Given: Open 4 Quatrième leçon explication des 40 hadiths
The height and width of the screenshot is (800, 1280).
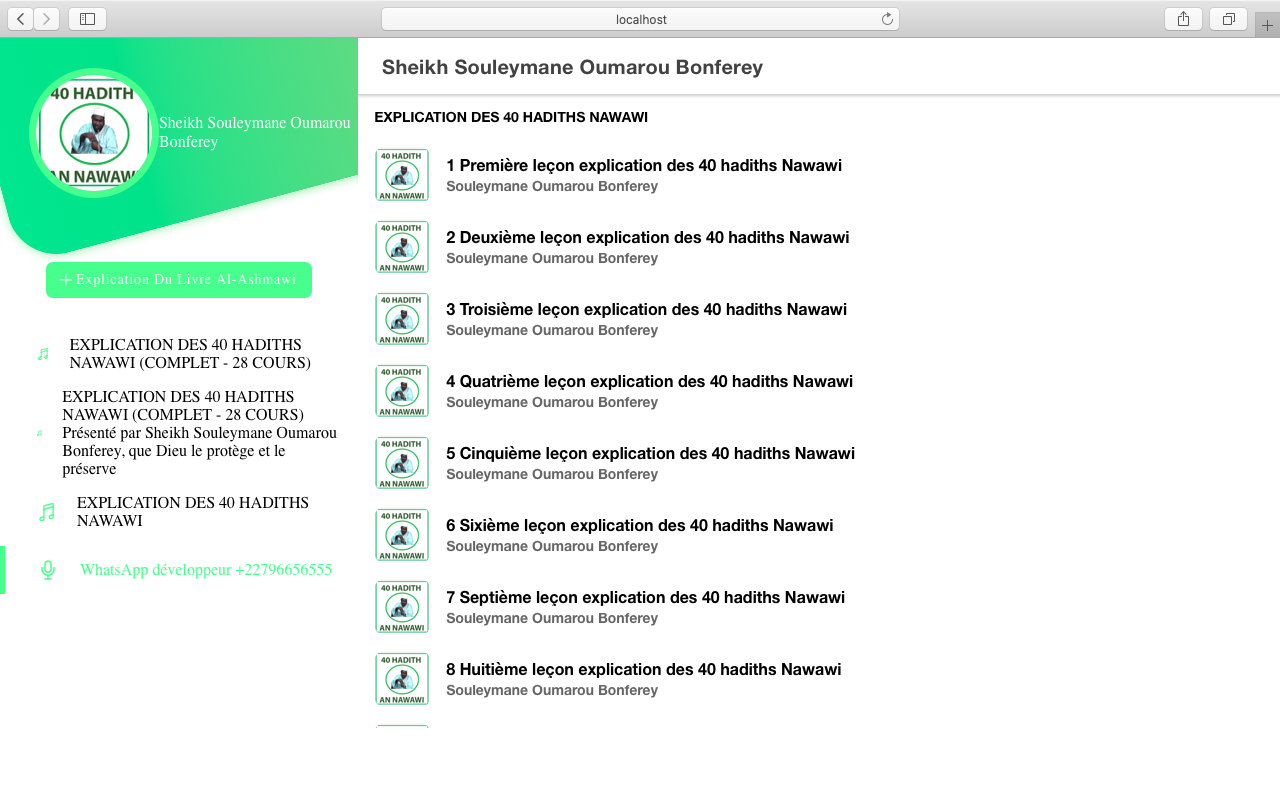Looking at the screenshot, I should [x=649, y=382].
